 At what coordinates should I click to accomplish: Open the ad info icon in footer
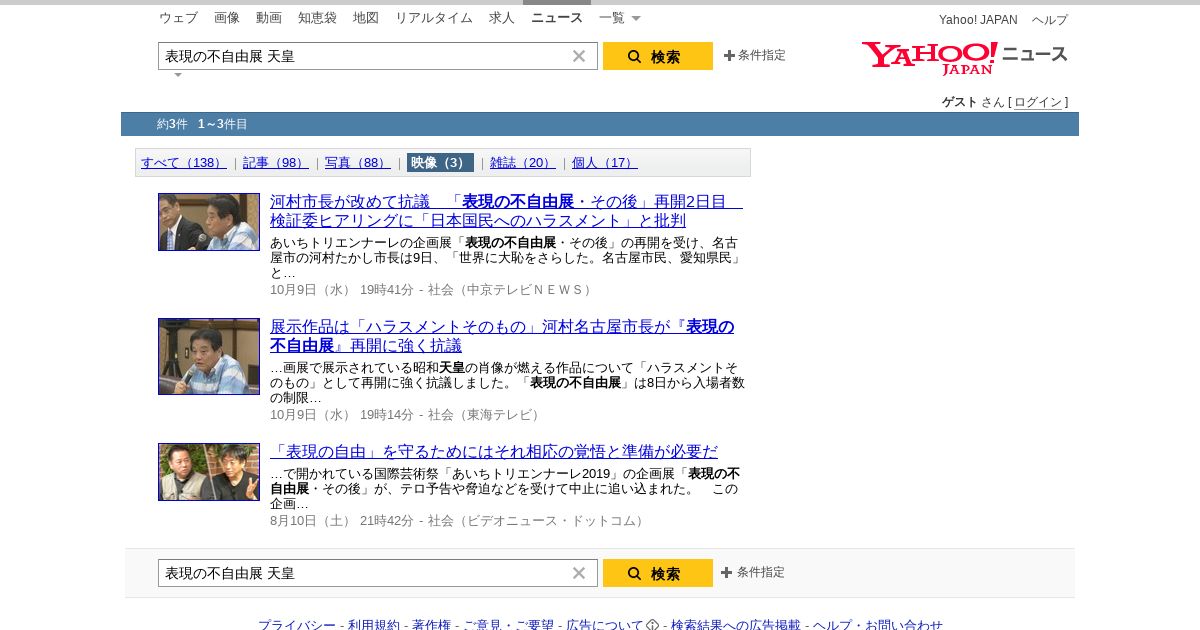point(653,625)
